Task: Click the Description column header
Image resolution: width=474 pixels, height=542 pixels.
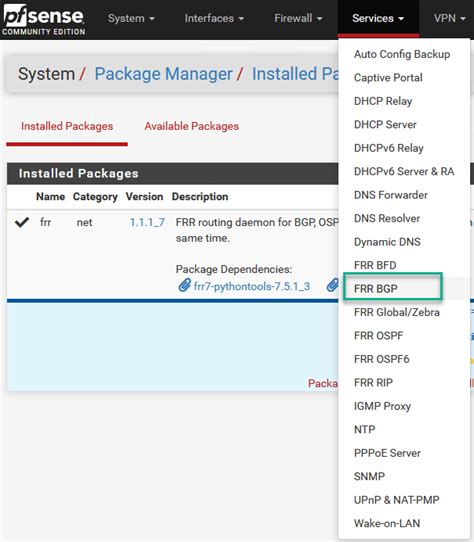Action: click(x=200, y=197)
